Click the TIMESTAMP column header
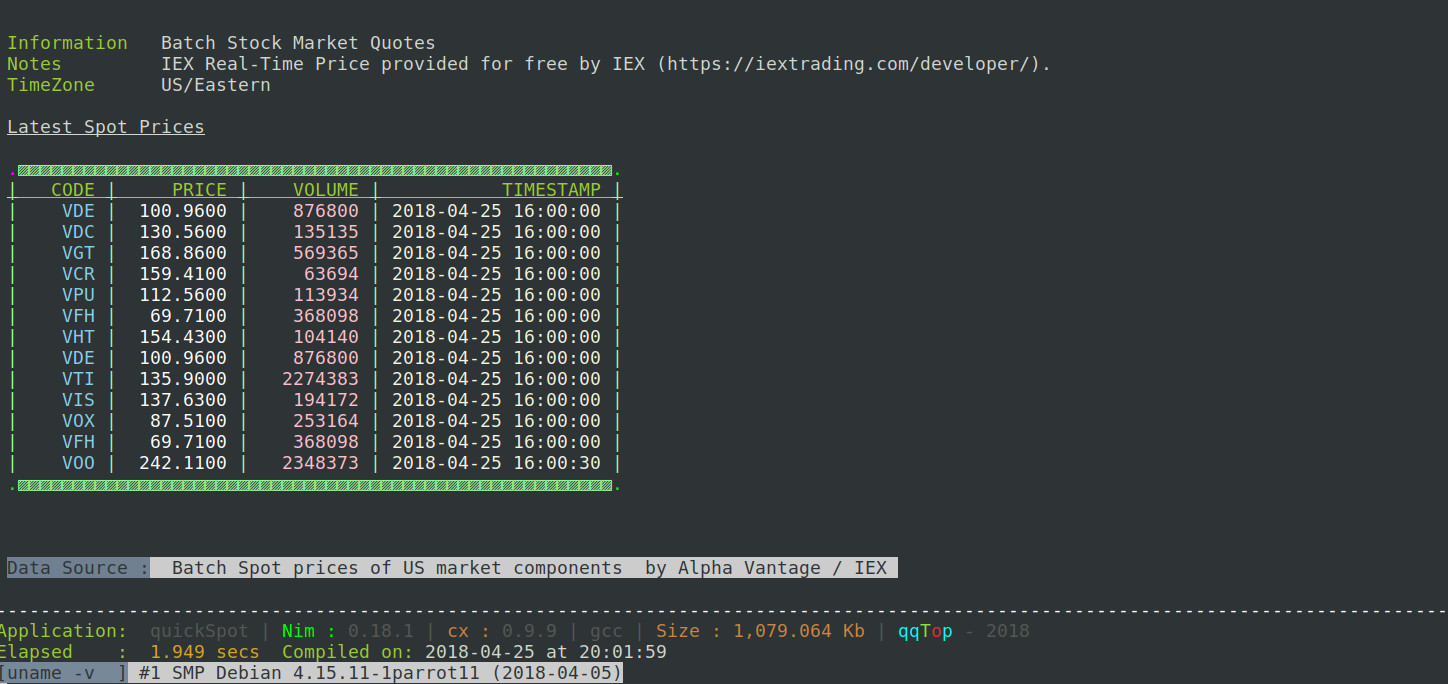This screenshot has width=1448, height=684. pyautogui.click(x=551, y=190)
